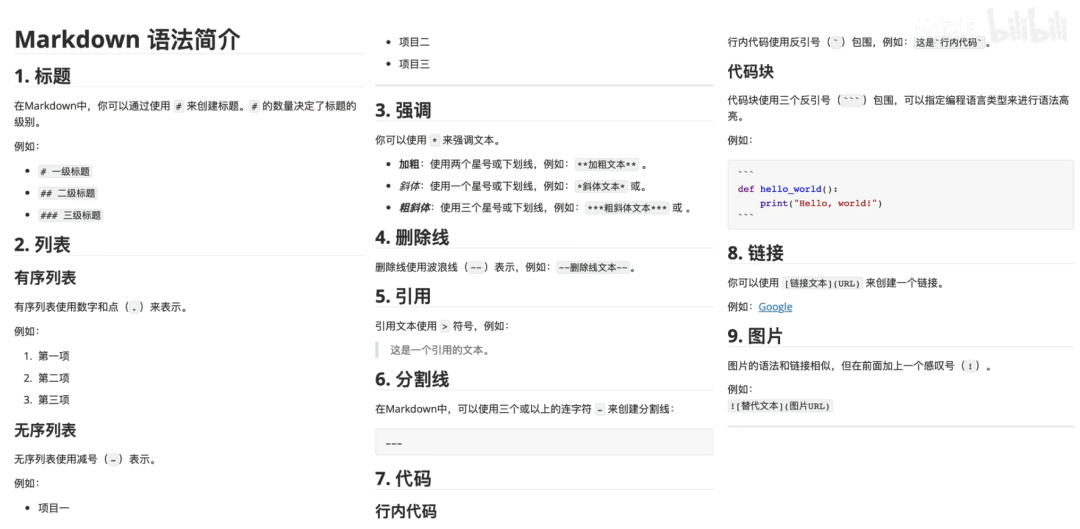This screenshot has width=1080, height=529.
Task: Click the subheading '无序列表'
Action: (x=45, y=431)
